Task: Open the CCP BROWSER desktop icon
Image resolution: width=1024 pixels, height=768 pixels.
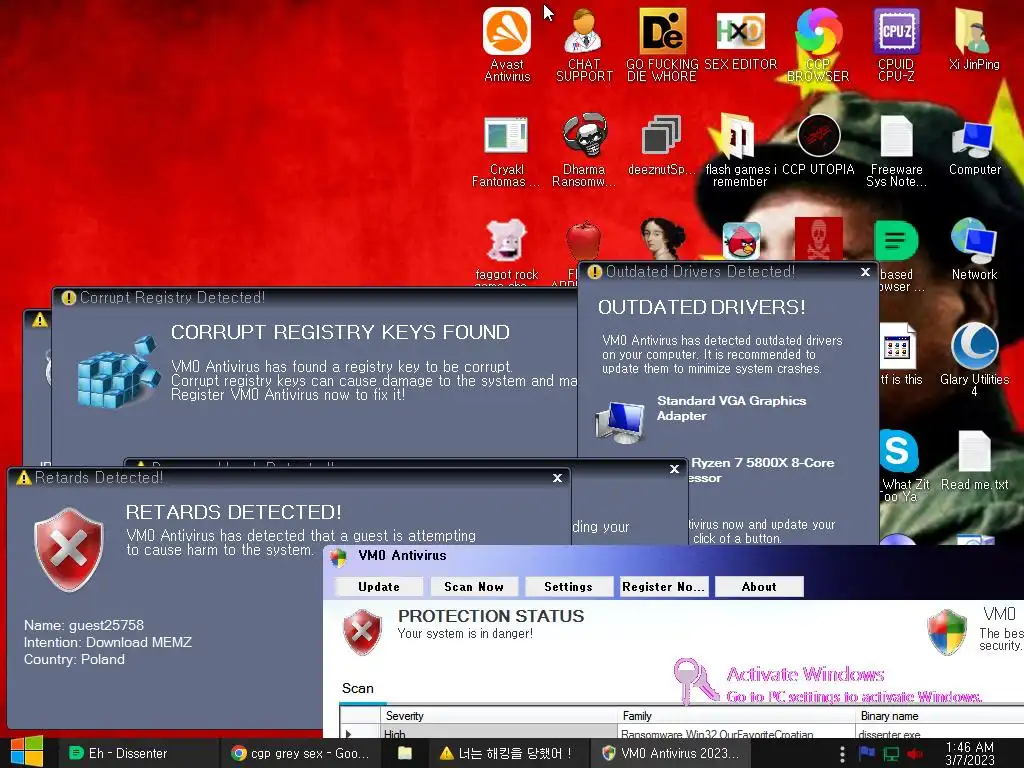Action: click(x=818, y=44)
